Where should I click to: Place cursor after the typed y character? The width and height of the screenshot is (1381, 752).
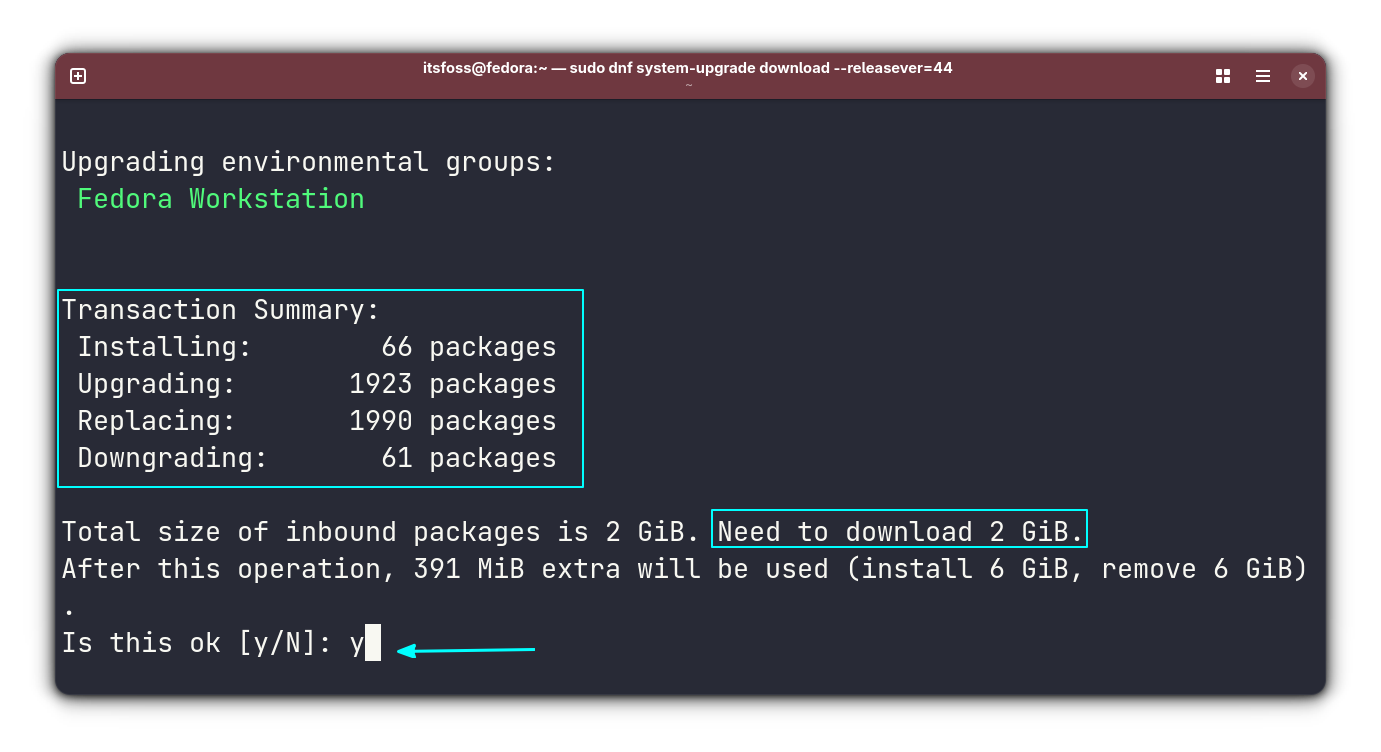pyautogui.click(x=372, y=643)
